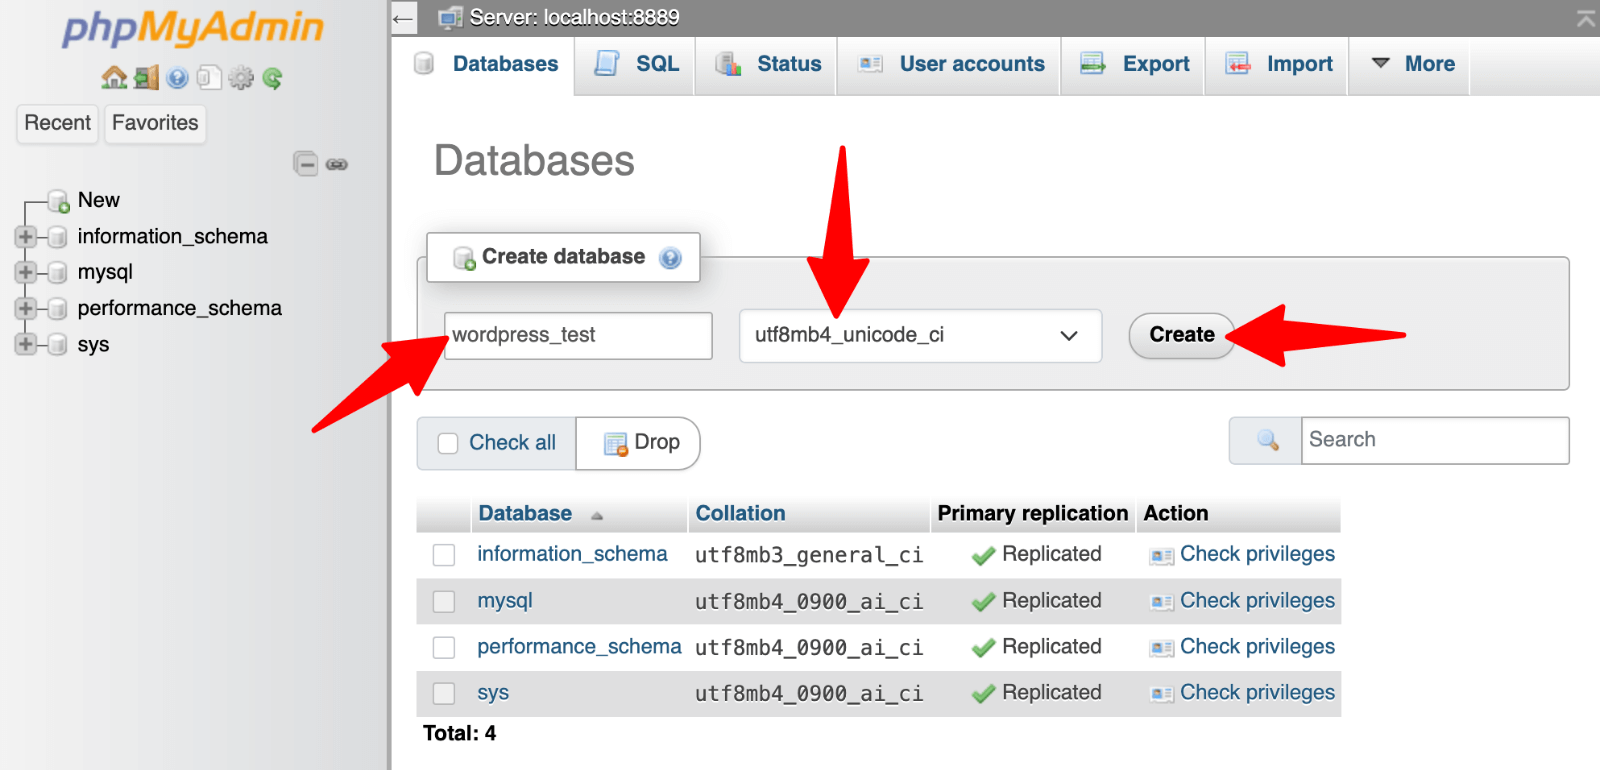Click the database name field with wordpress_test
This screenshot has width=1600, height=770.
[578, 335]
